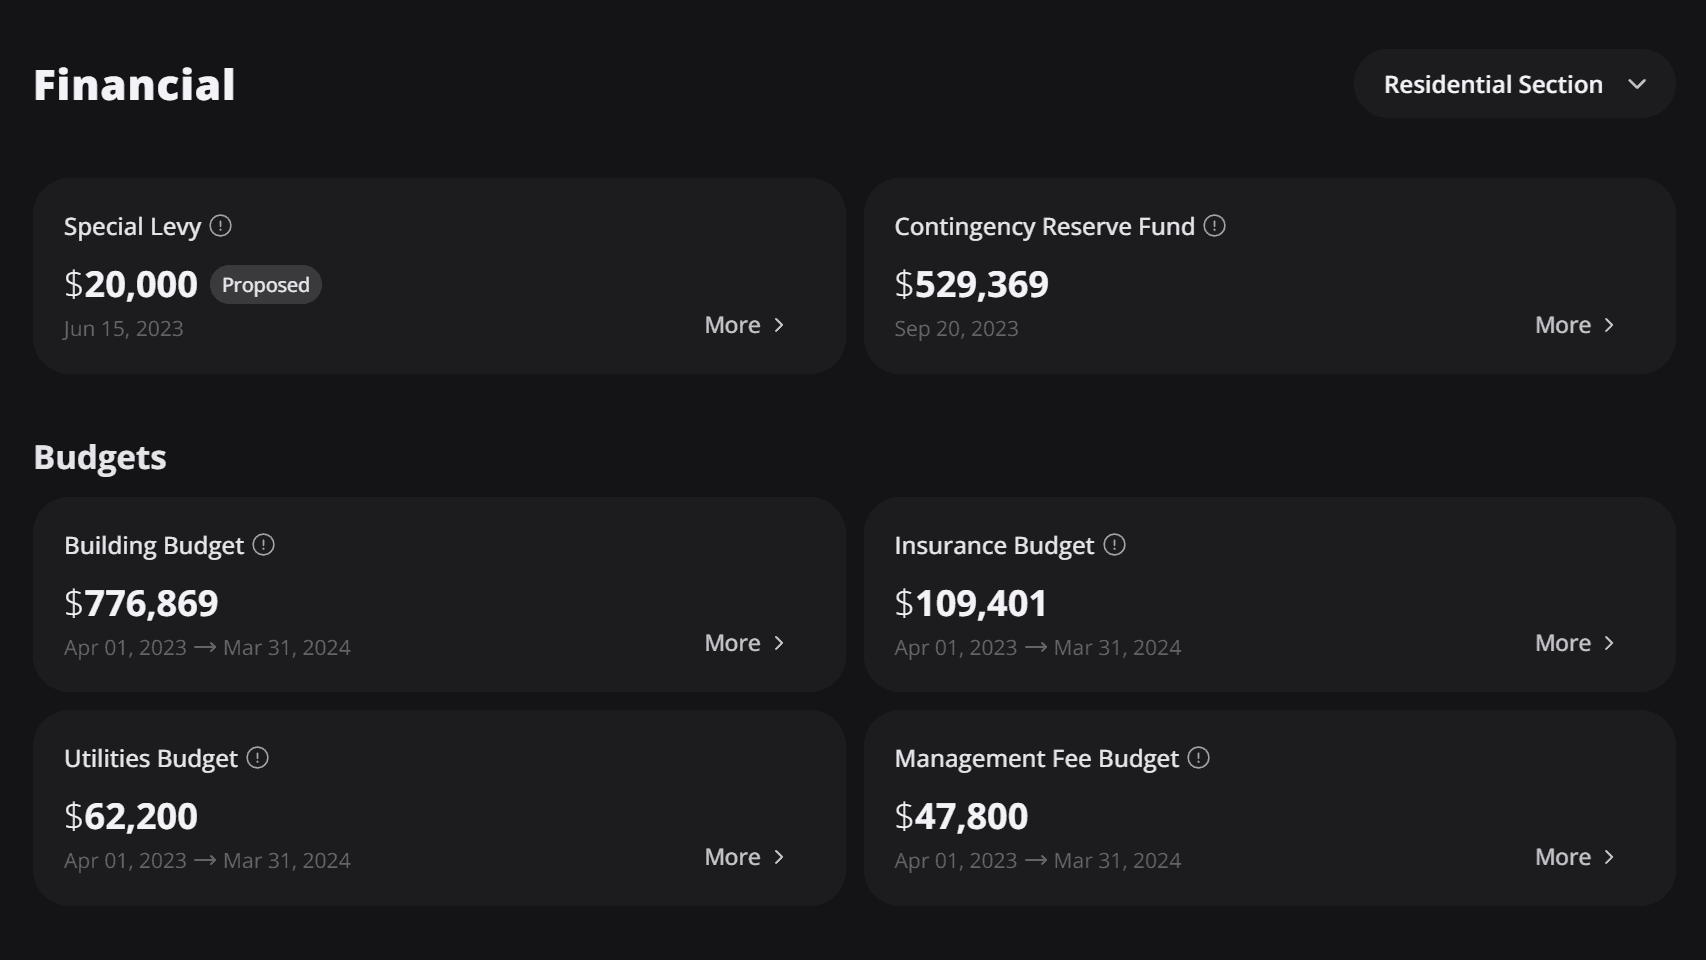Click the Utilities Budget info icon

click(258, 758)
